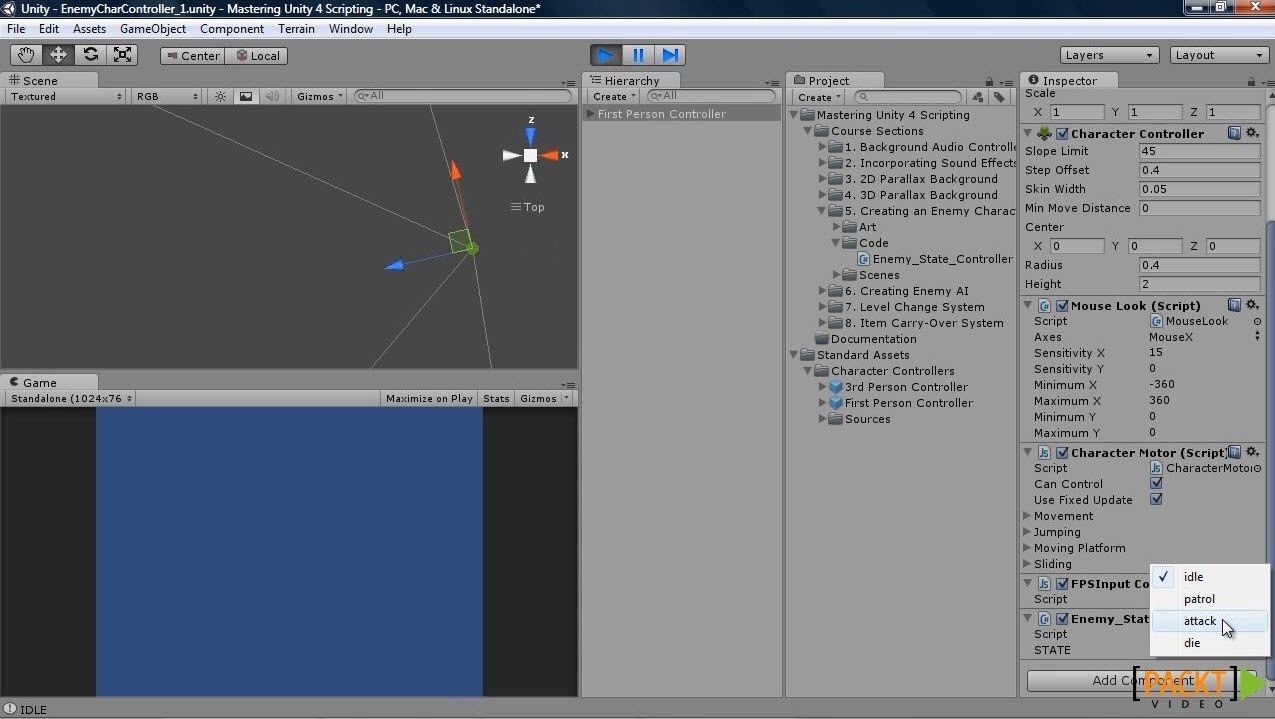Click Project search-by-label tag icon

[998, 97]
